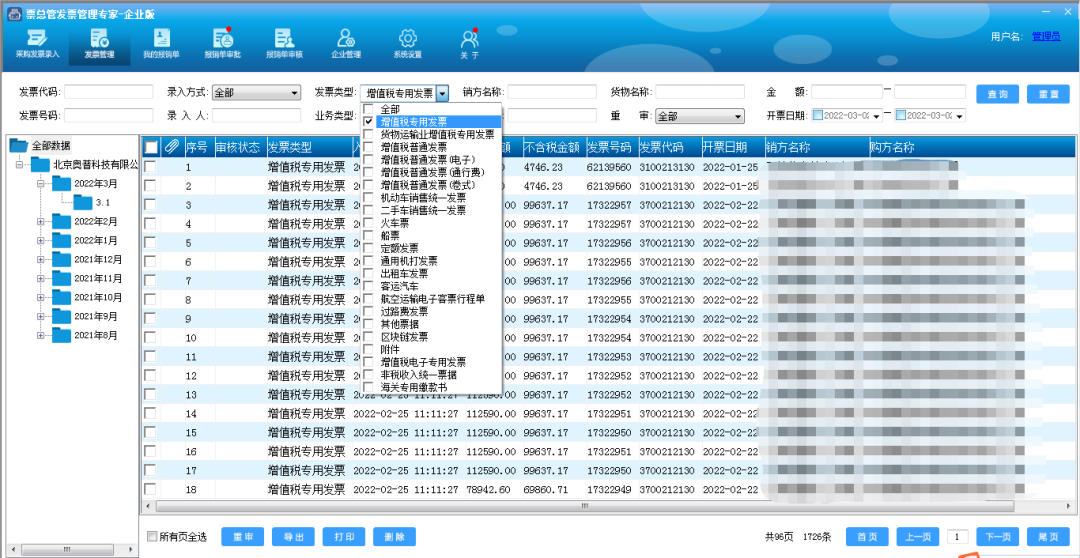Image resolution: width=1080 pixels, height=558 pixels.
Task: Check the 增值税普通发票 (电子) option
Action: [368, 160]
